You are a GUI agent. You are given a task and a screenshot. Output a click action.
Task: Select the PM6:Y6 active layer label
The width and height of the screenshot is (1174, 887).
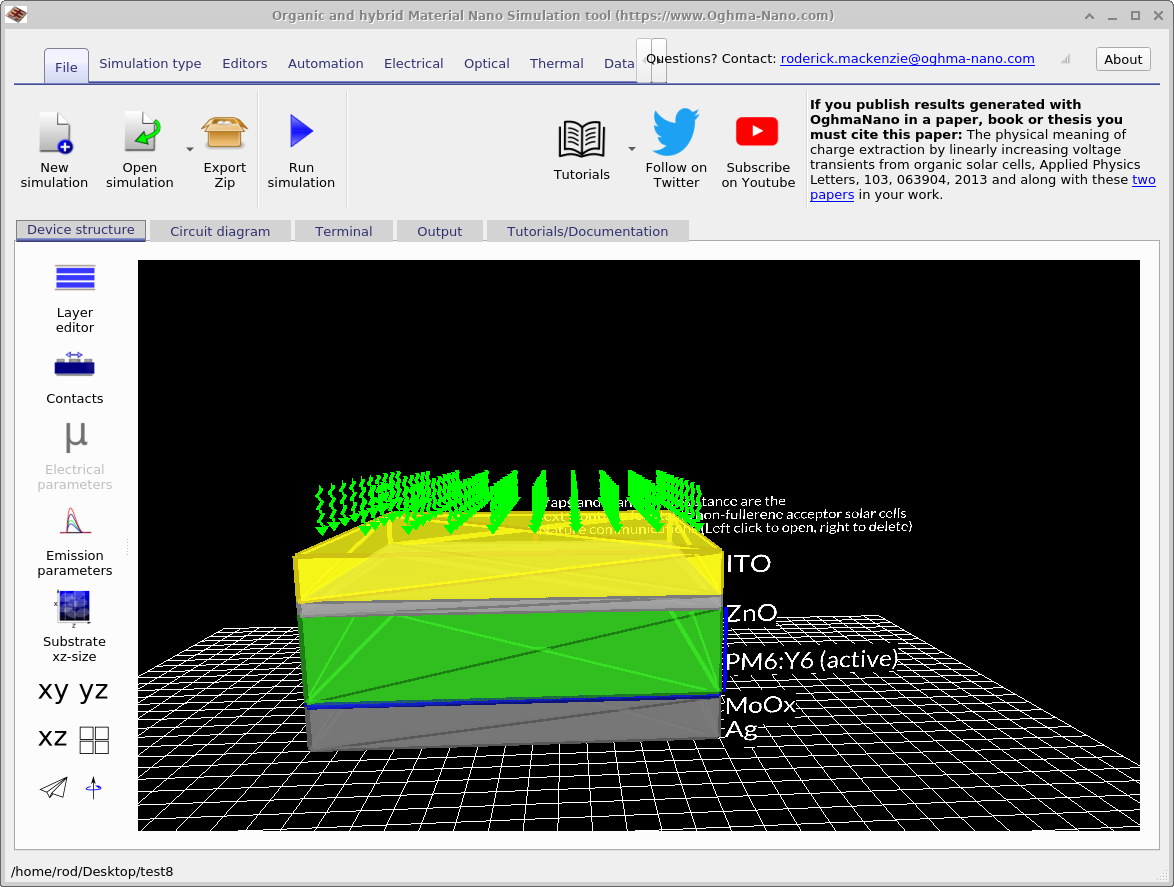(x=812, y=659)
